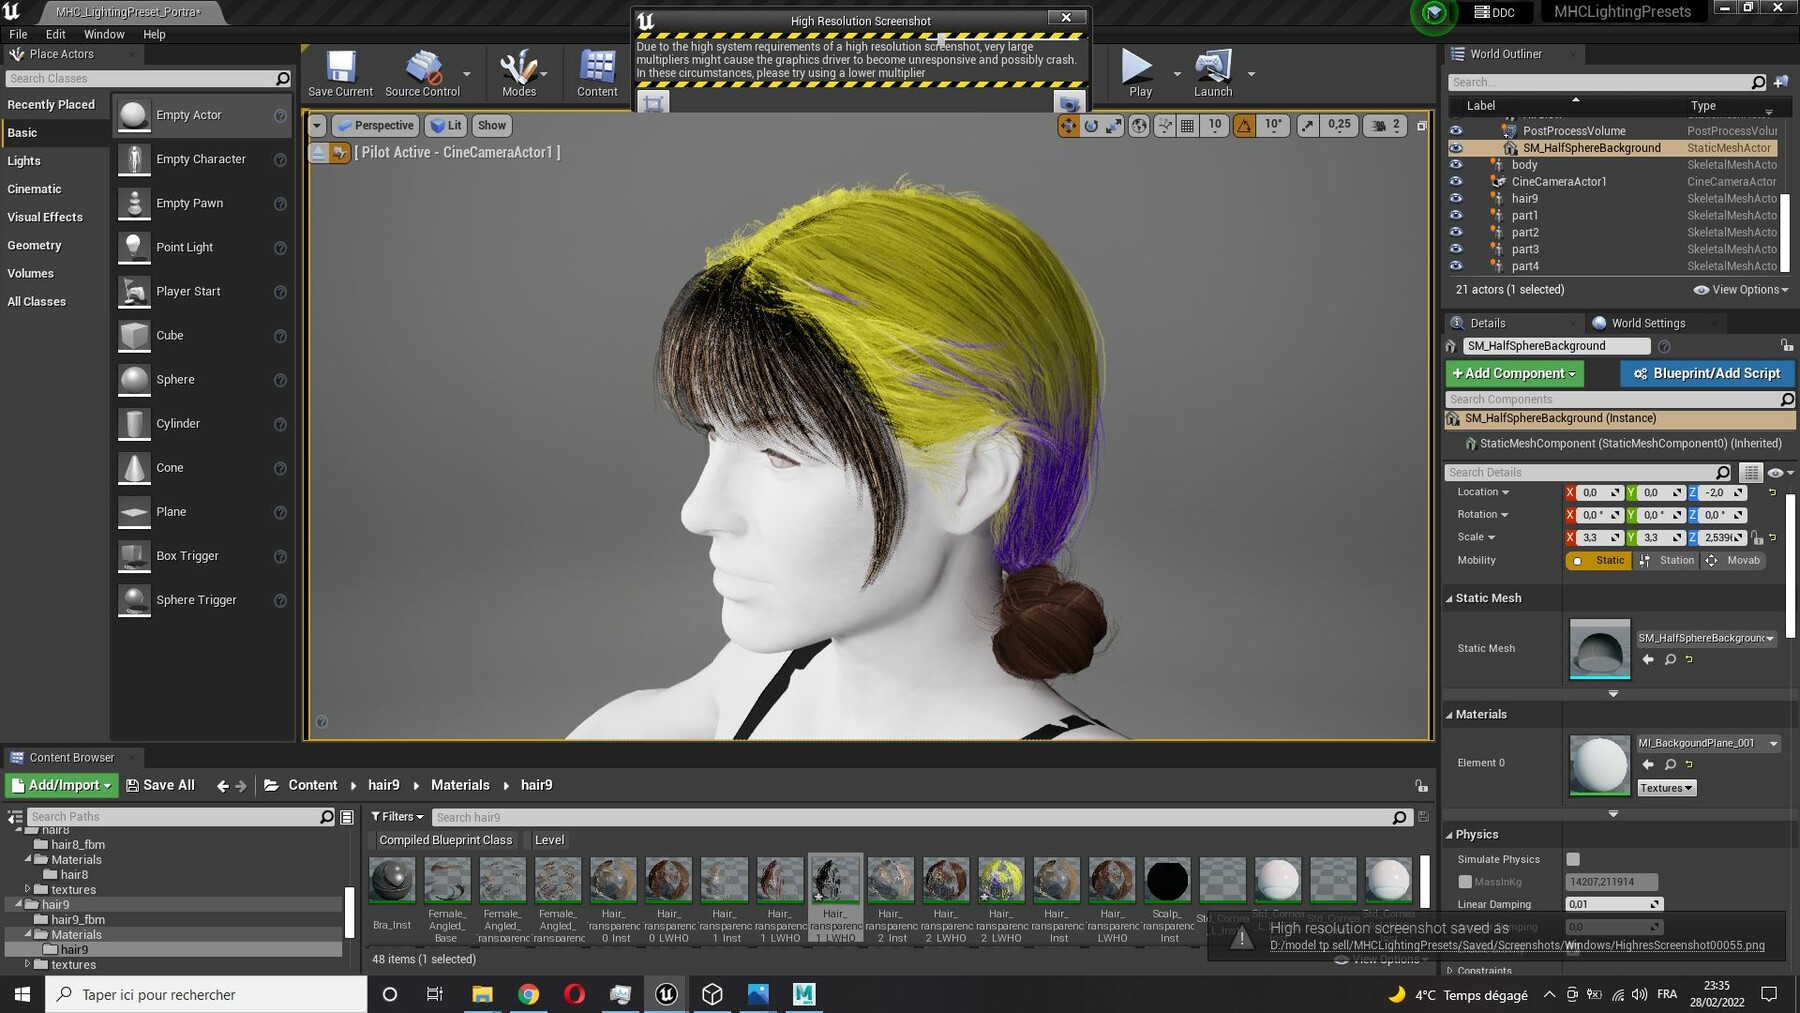This screenshot has width=1800, height=1013.
Task: Open the Edit menu
Action: tap(56, 34)
